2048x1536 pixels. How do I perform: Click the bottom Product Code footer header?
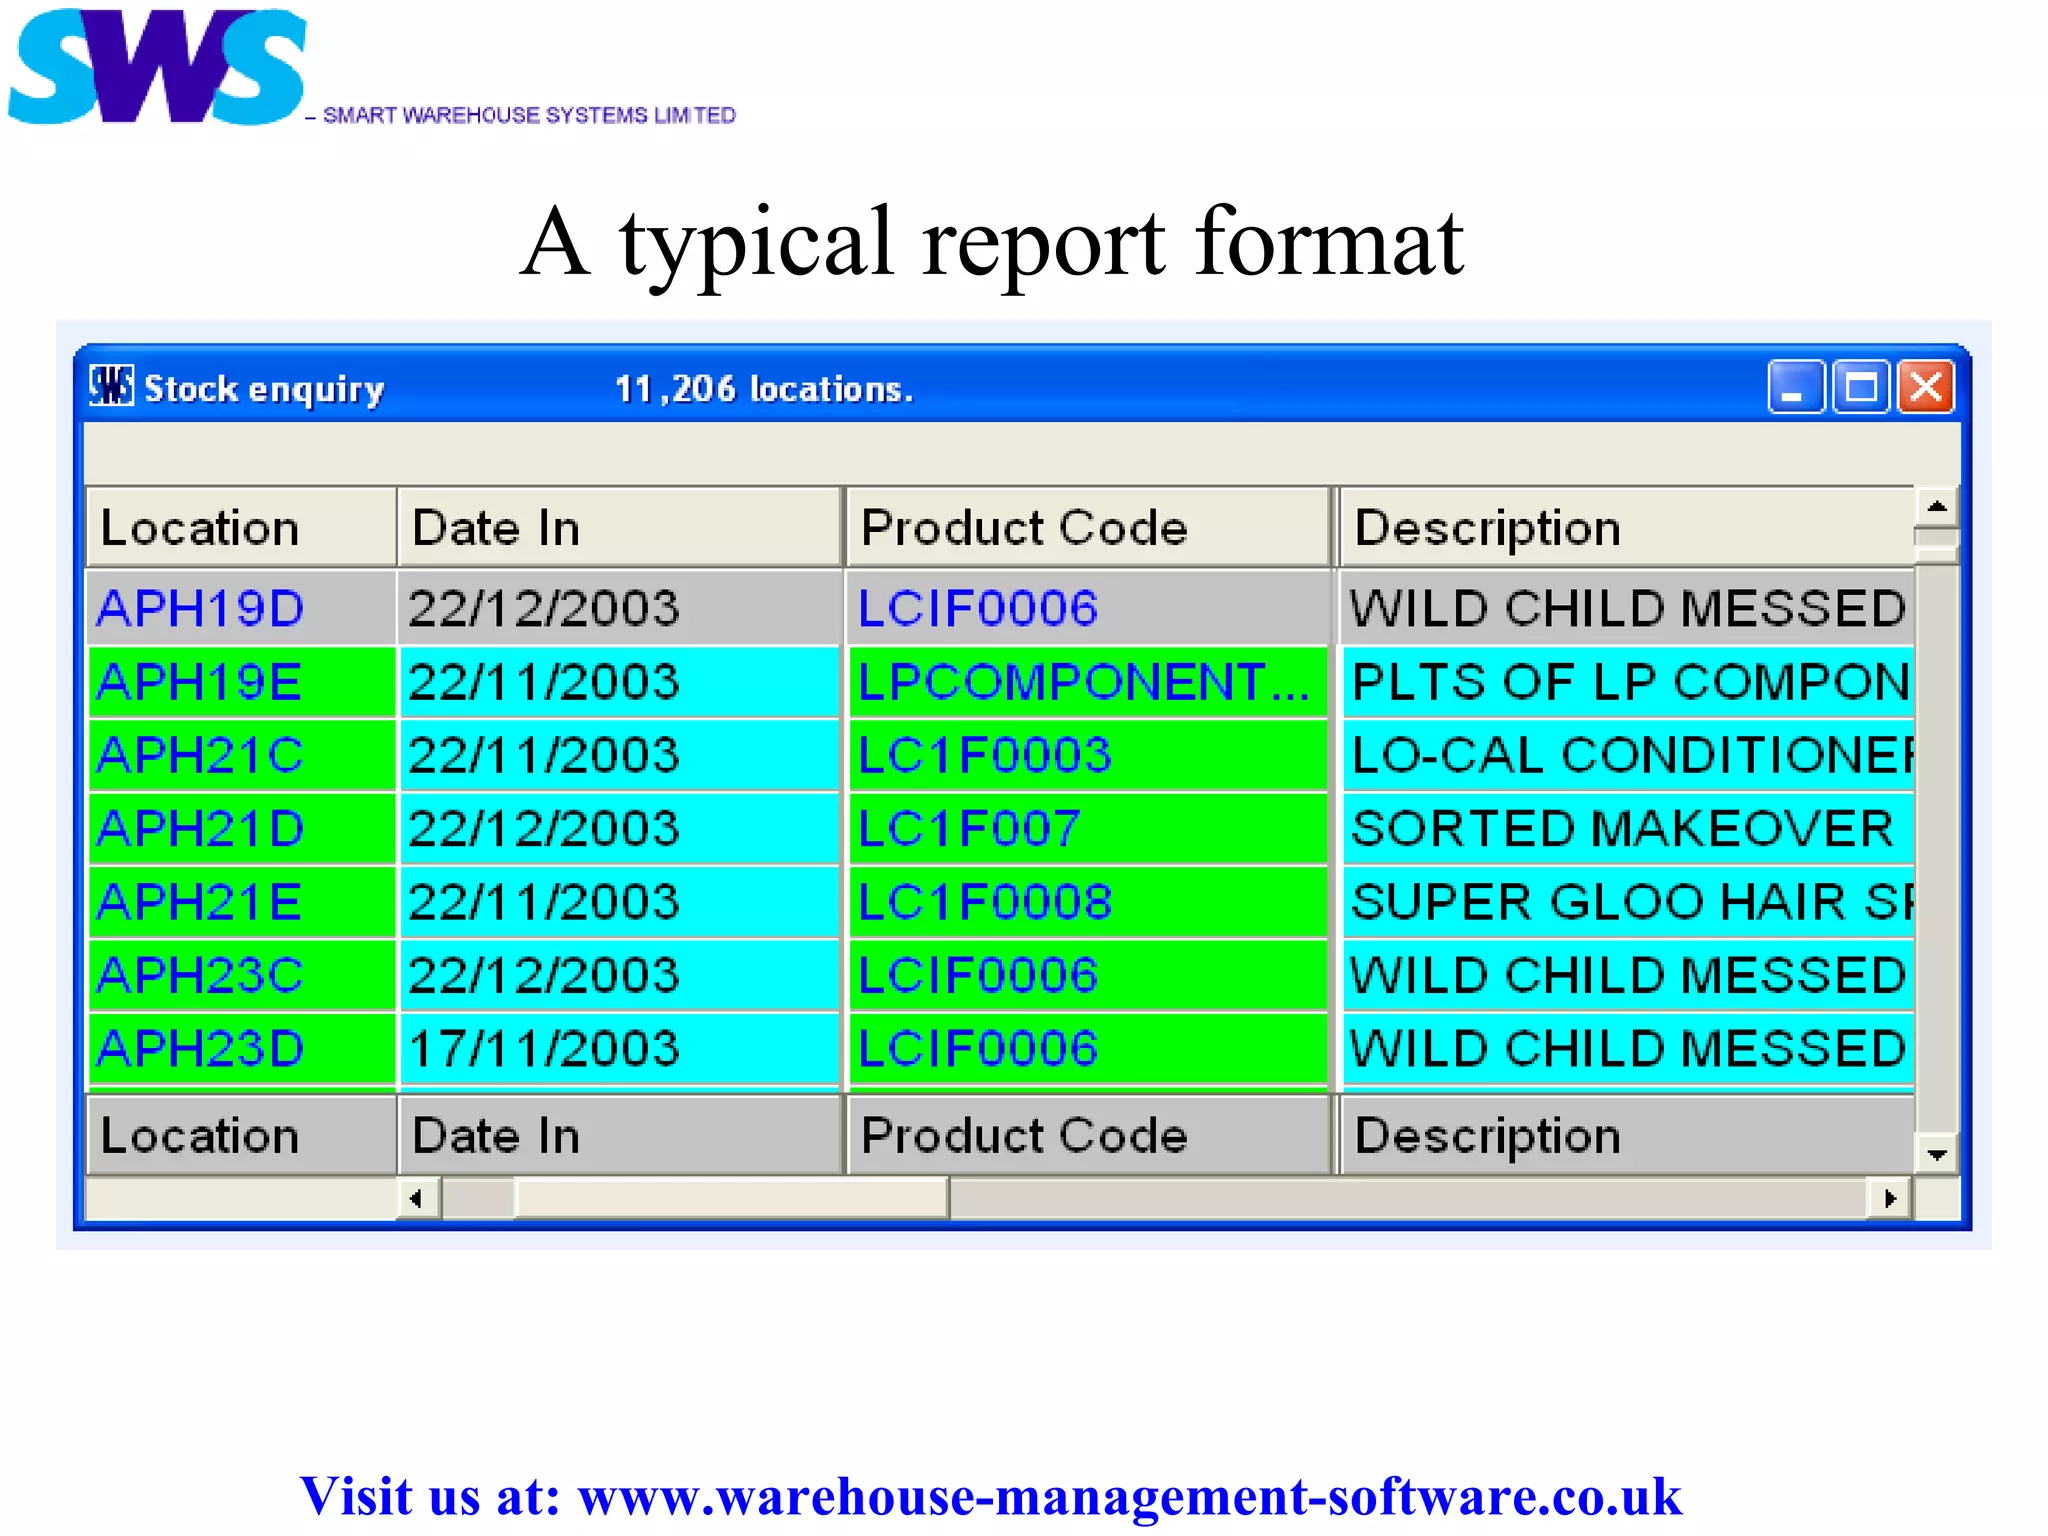1087,1135
